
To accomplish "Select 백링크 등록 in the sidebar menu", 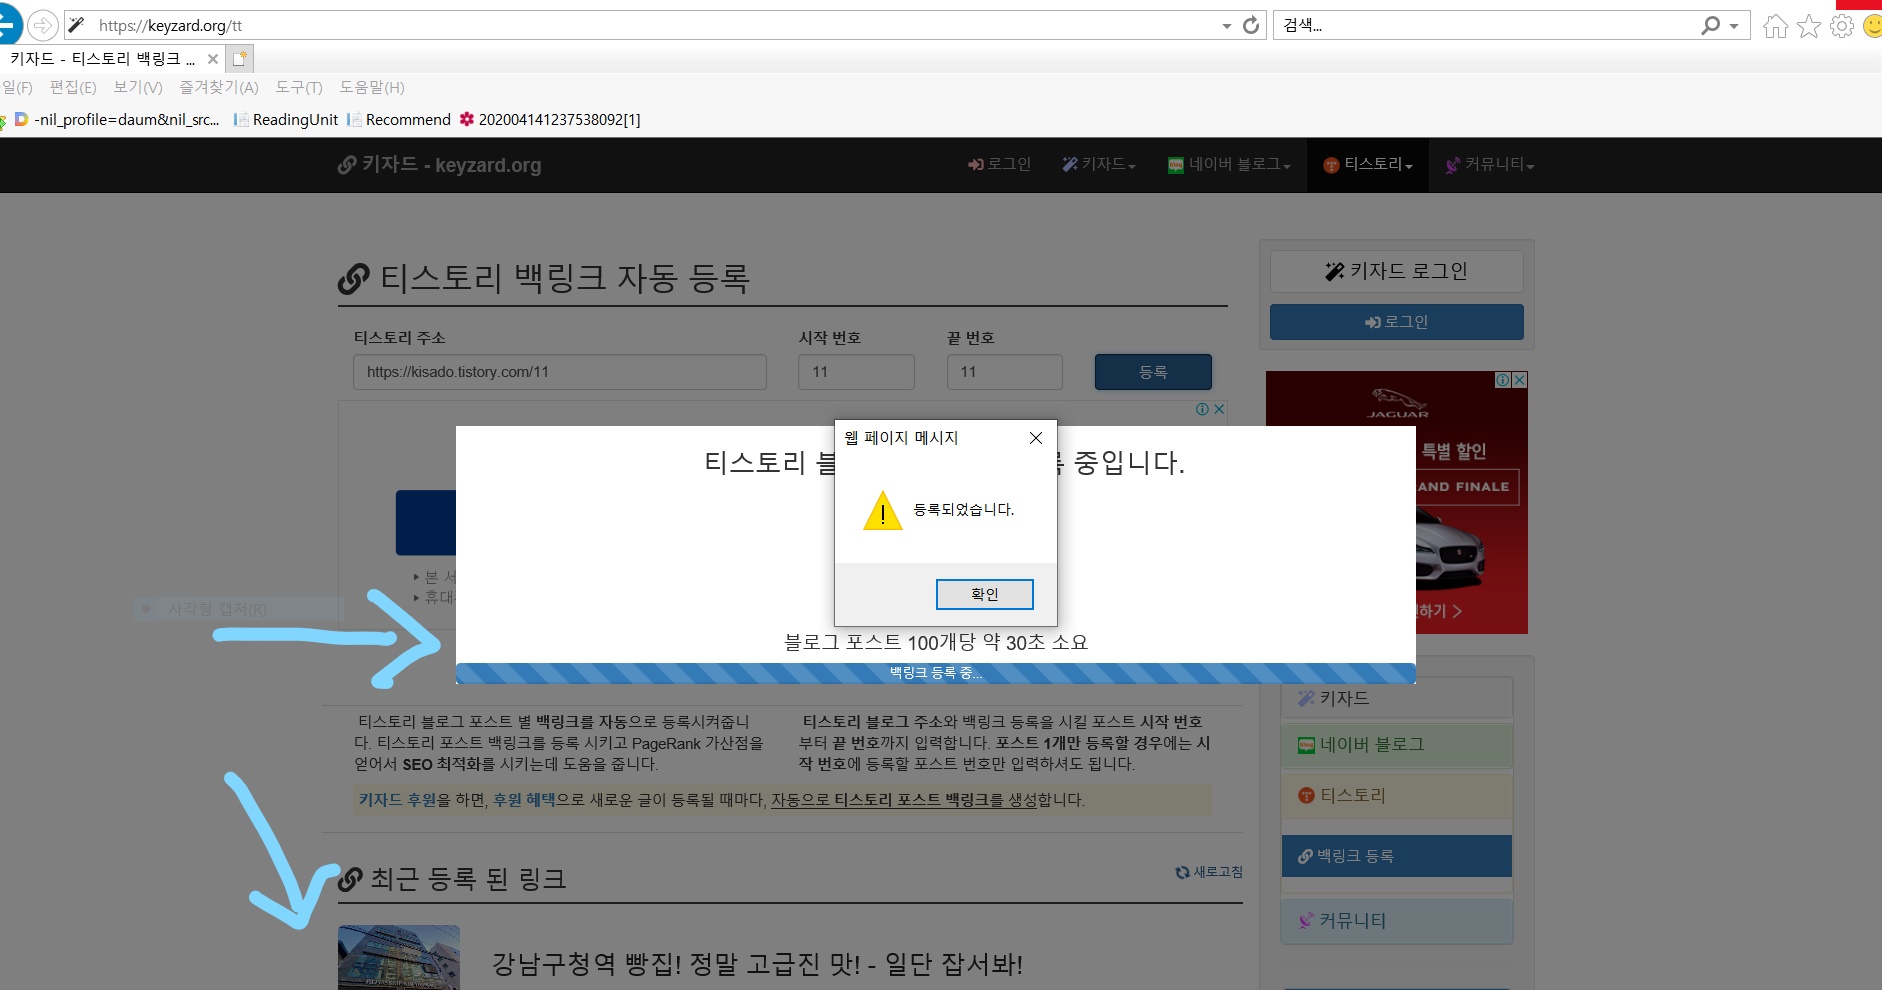I will click(x=1396, y=856).
